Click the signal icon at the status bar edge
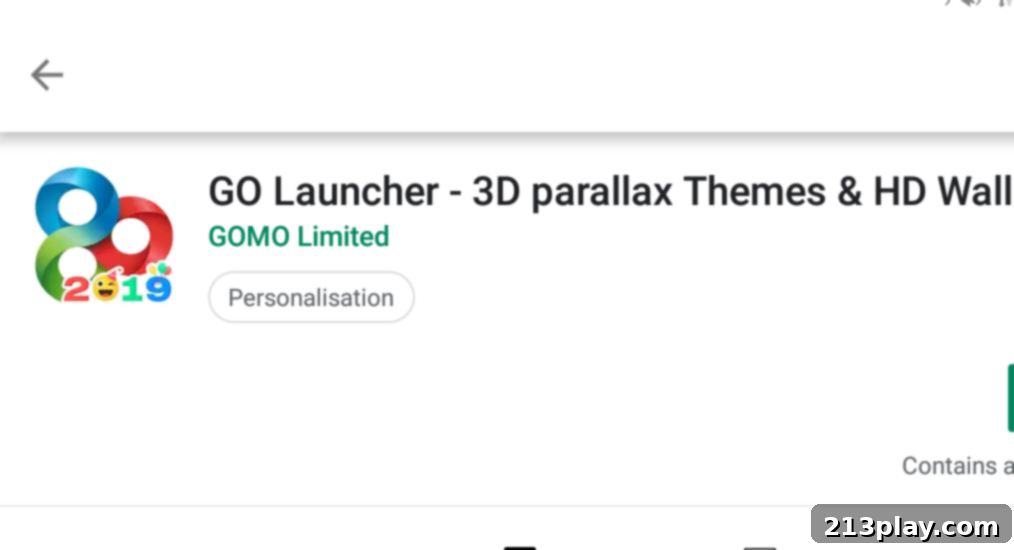The width and height of the screenshot is (1014, 550). pyautogui.click(x=1003, y=3)
